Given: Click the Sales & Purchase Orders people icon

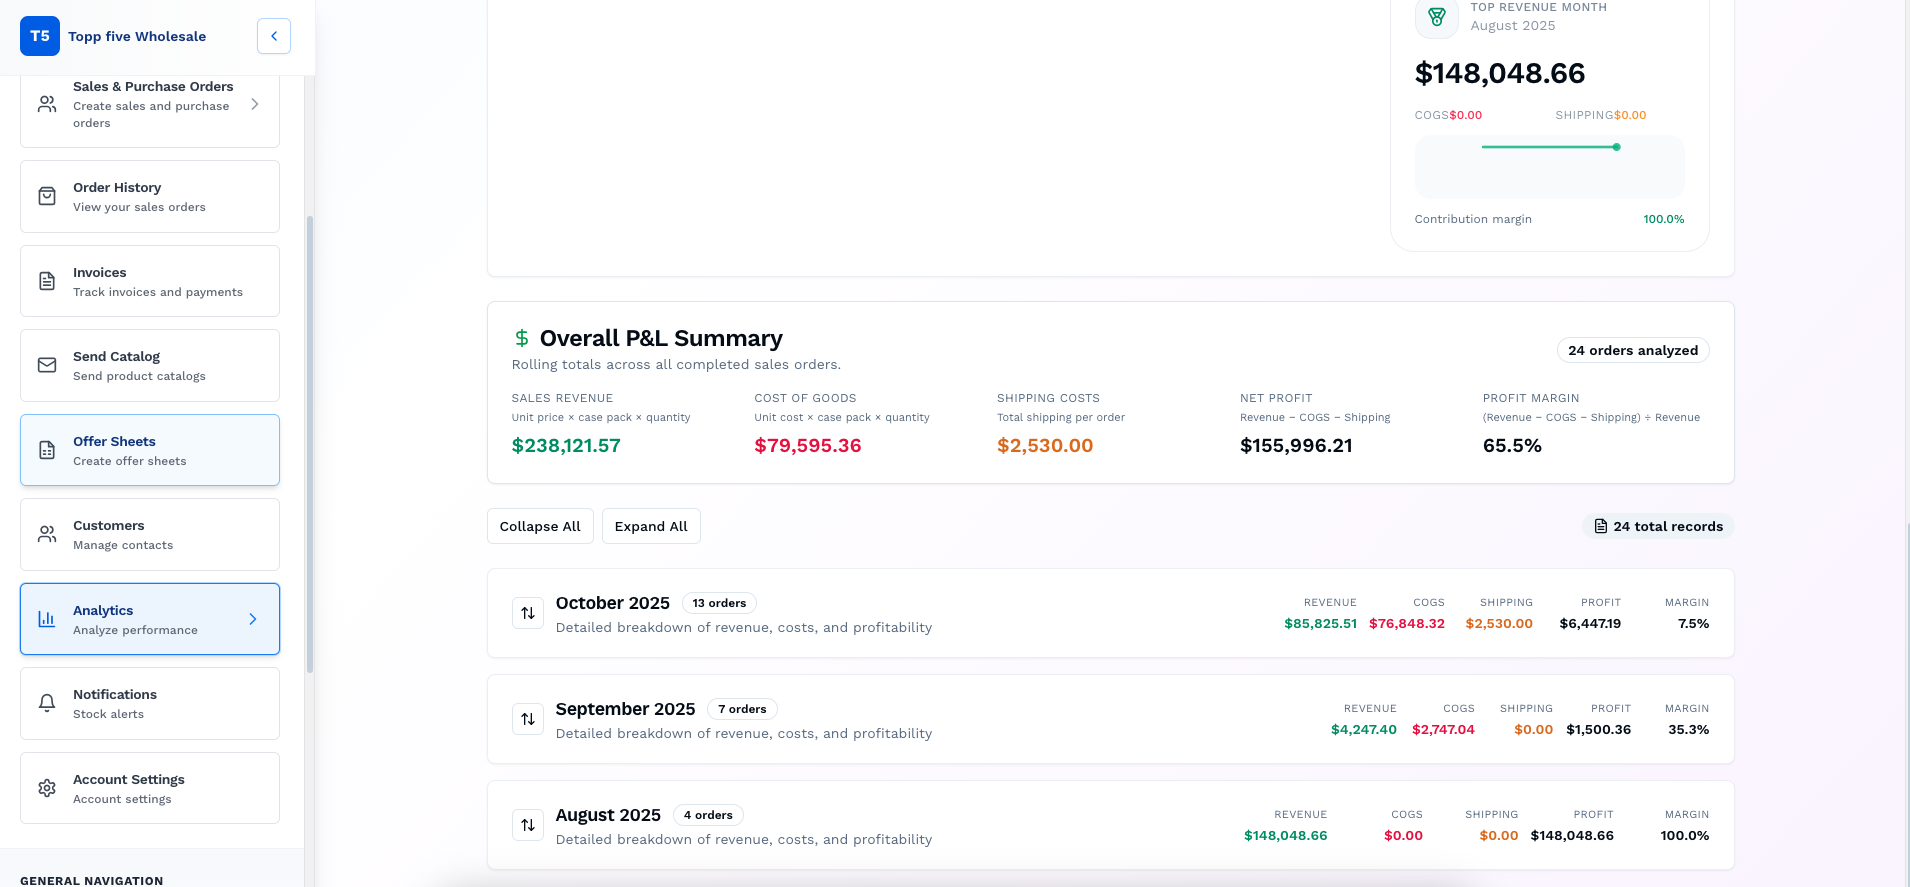Looking at the screenshot, I should click(x=47, y=104).
